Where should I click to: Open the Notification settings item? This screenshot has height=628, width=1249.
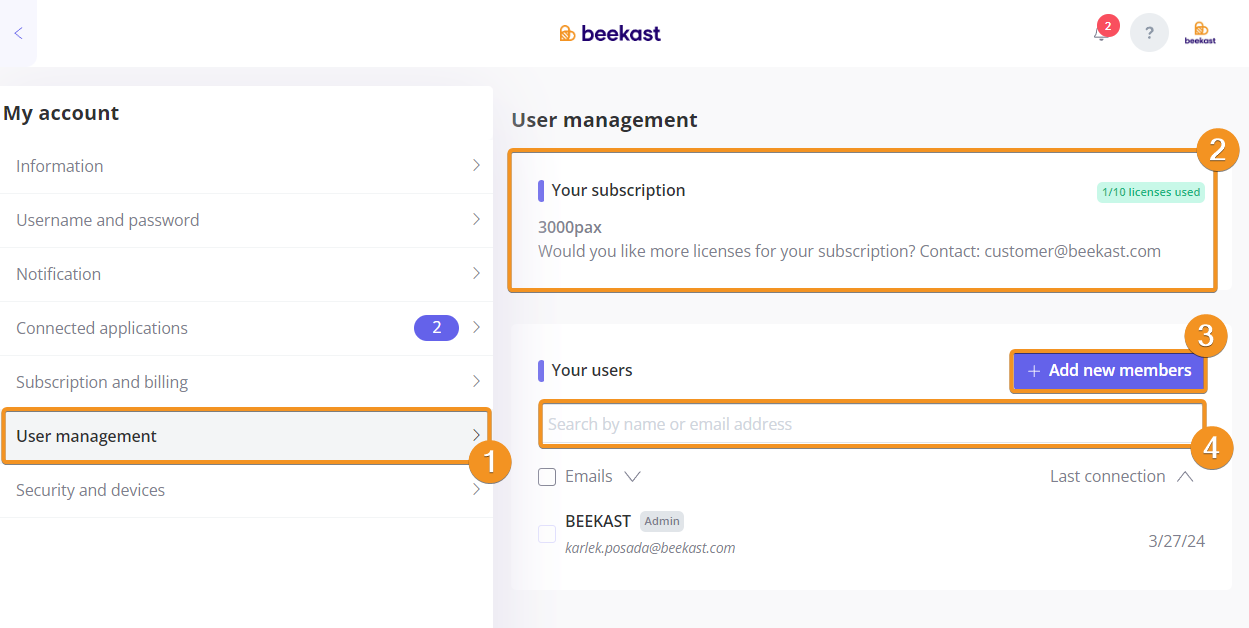(246, 274)
